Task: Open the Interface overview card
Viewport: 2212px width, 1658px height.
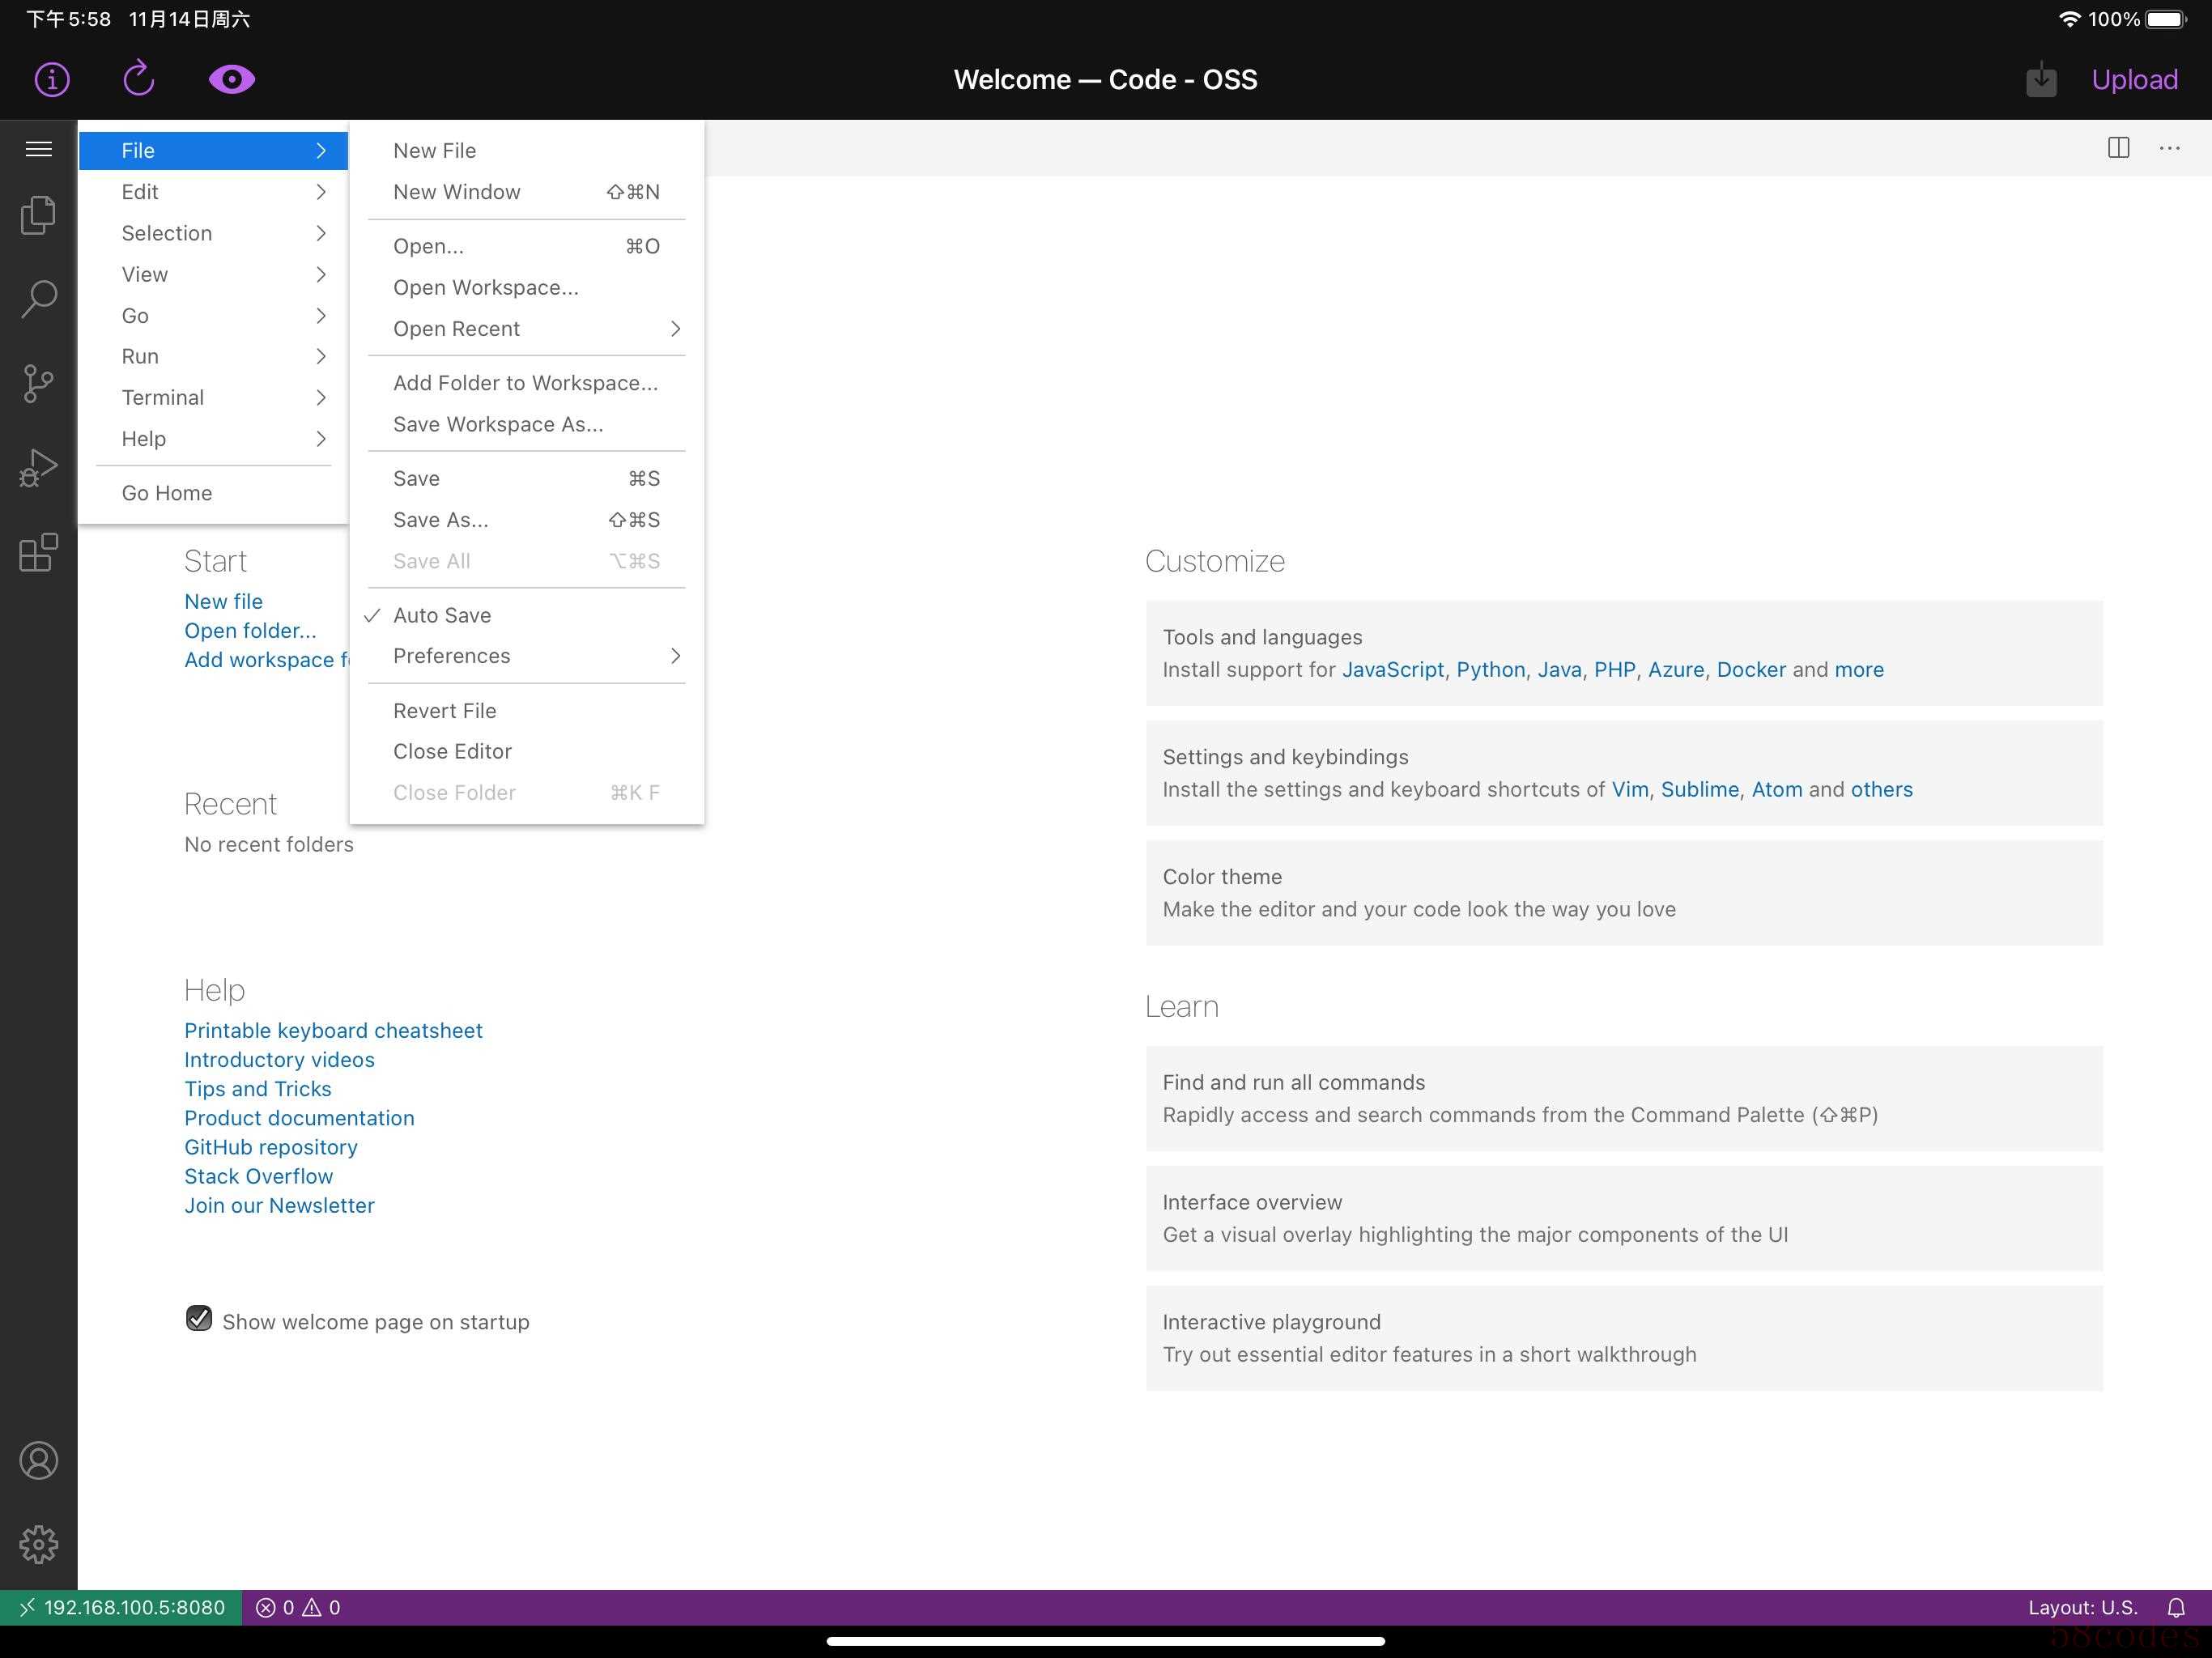Action: pos(1623,1218)
